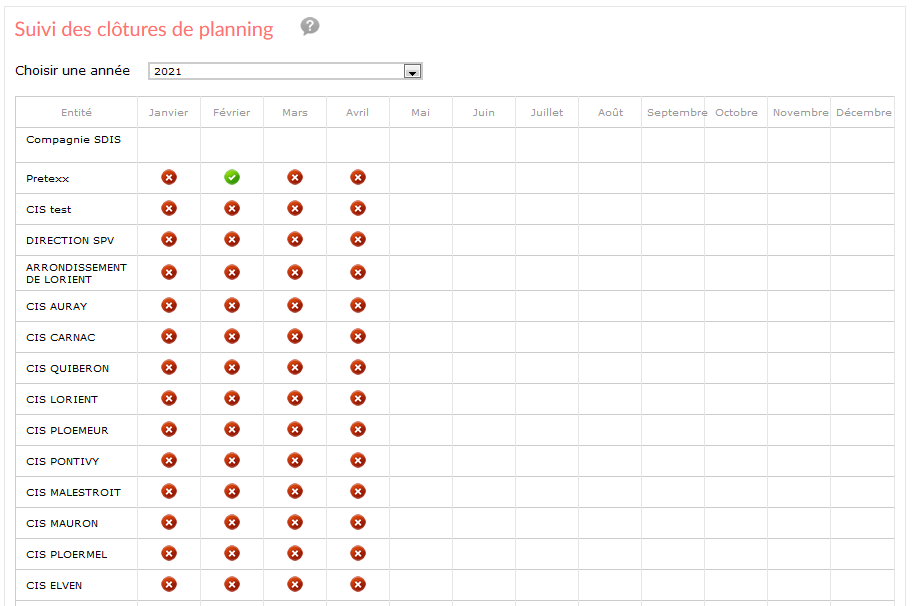The height and width of the screenshot is (606, 913).
Task: Select the ARRONDISSEMENT DE LORIENT entity
Action: tap(76, 273)
